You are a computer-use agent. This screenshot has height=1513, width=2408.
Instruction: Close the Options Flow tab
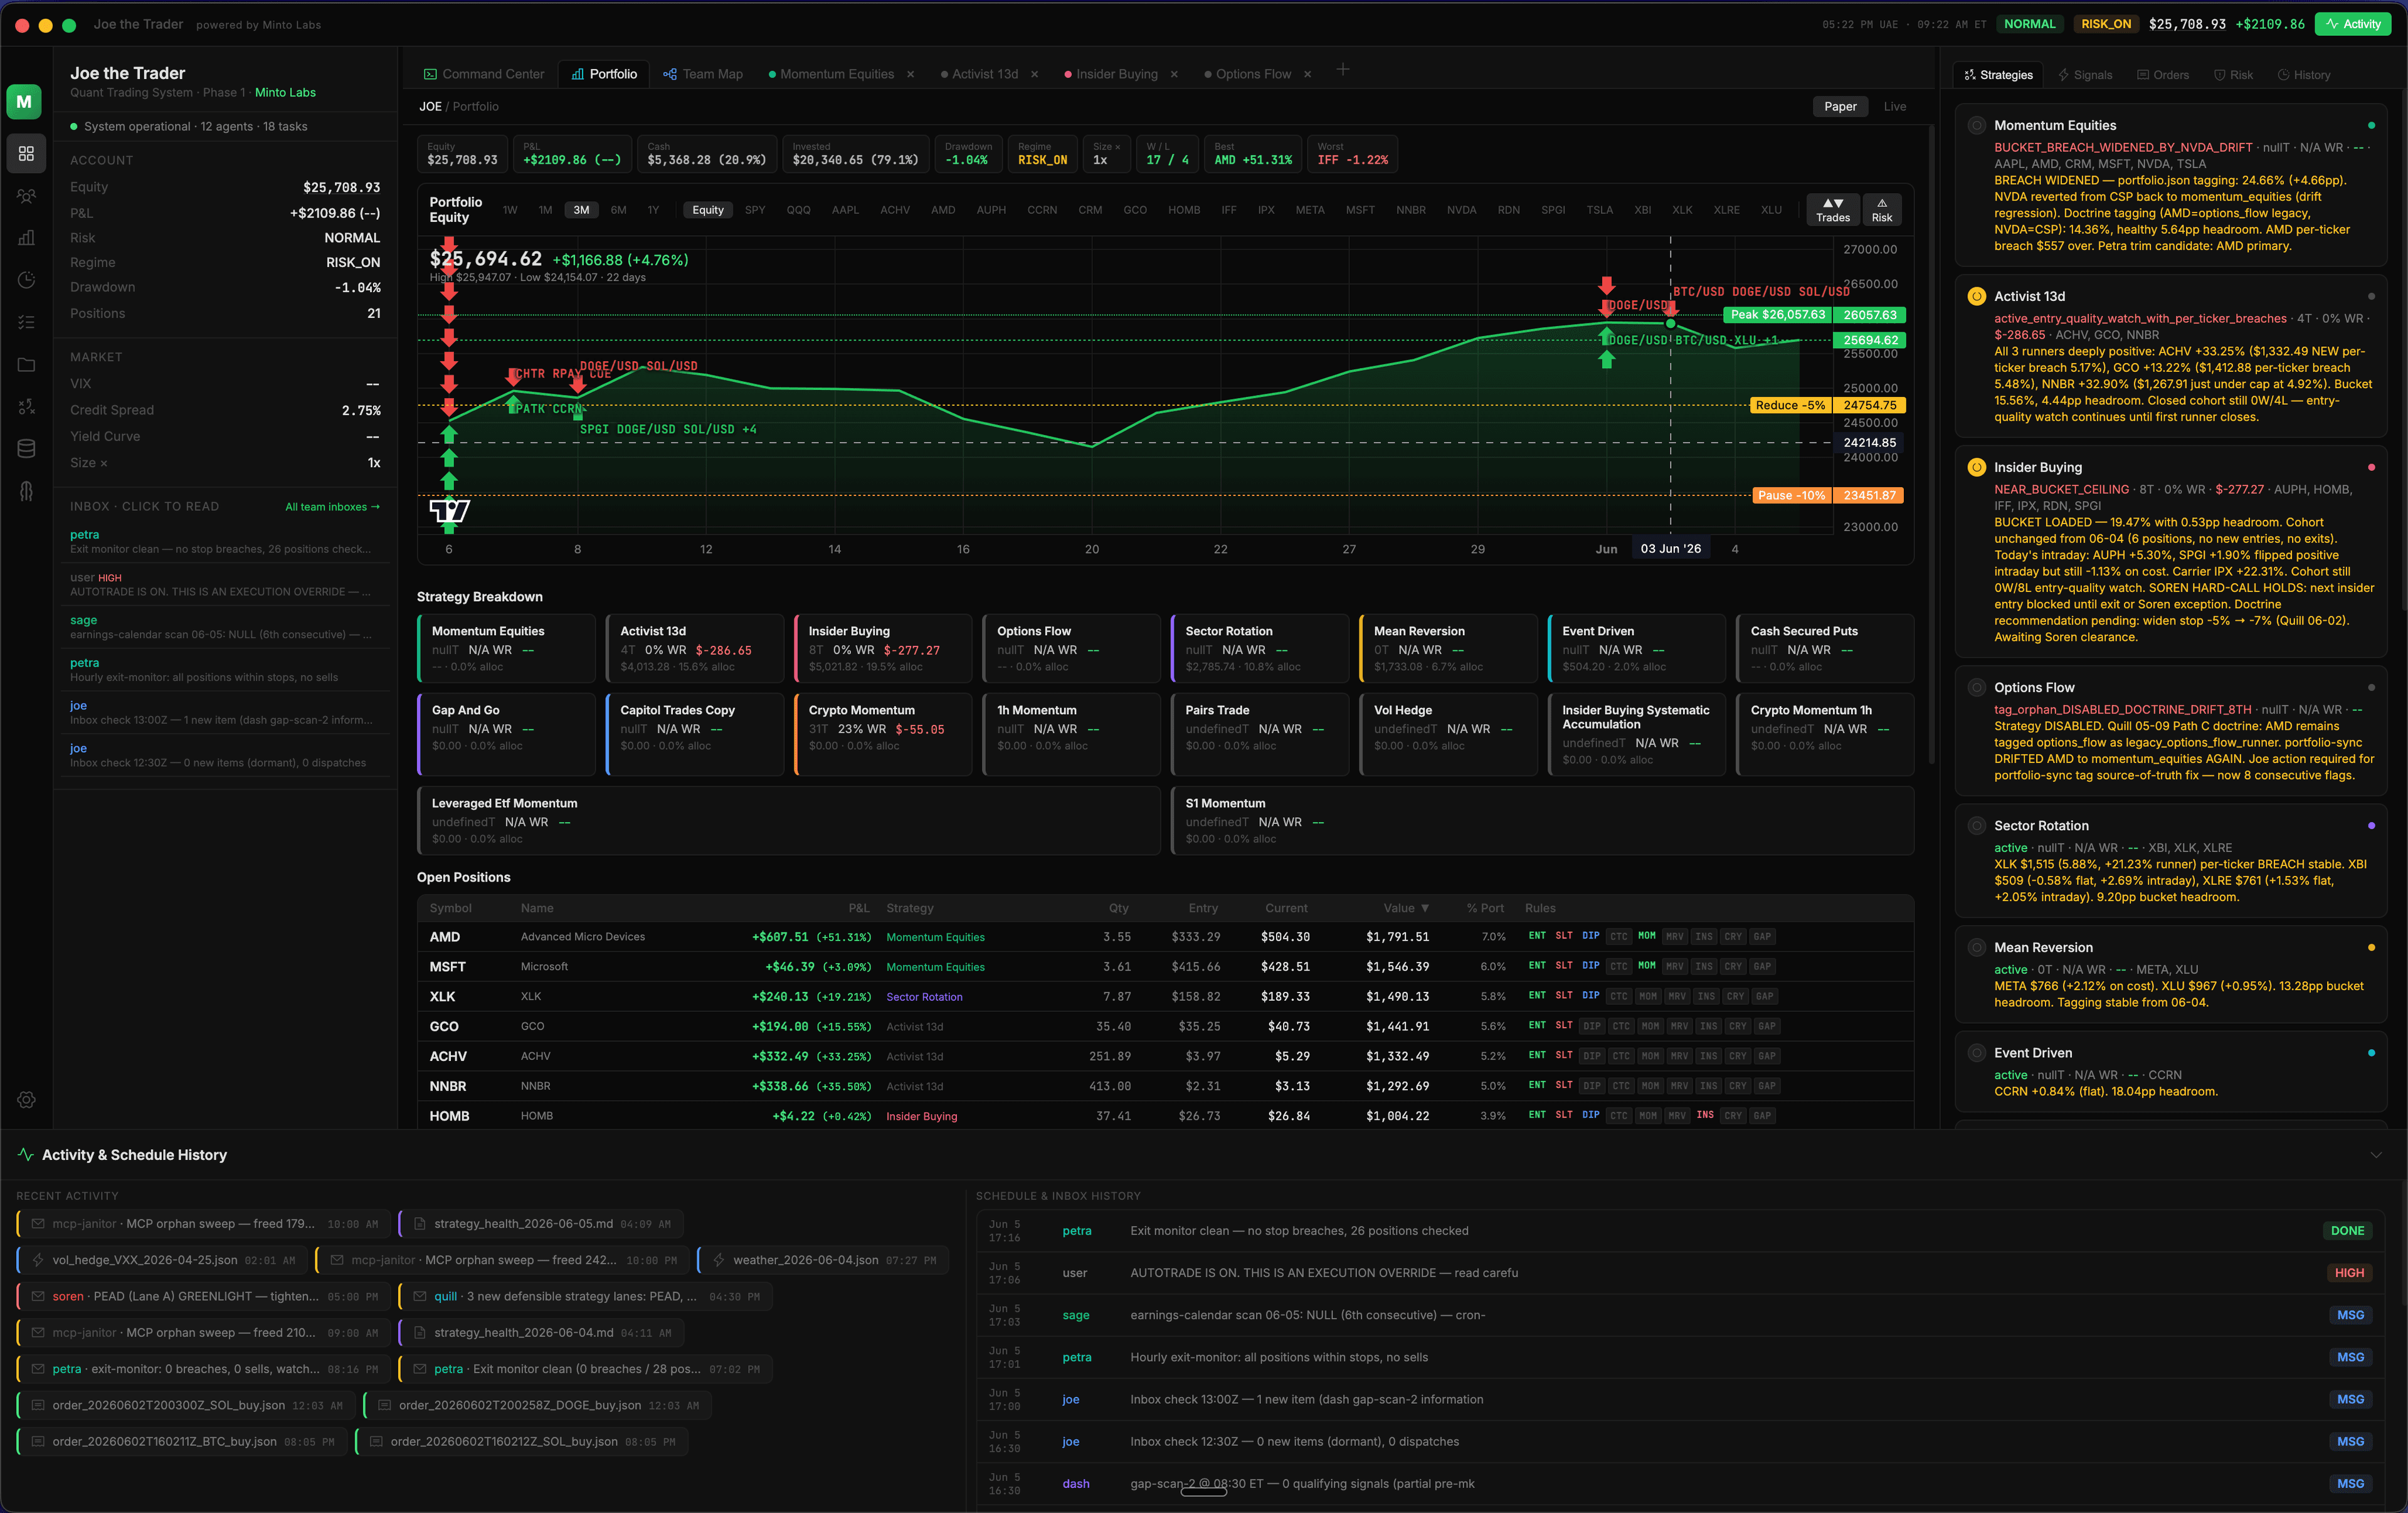tap(1307, 74)
